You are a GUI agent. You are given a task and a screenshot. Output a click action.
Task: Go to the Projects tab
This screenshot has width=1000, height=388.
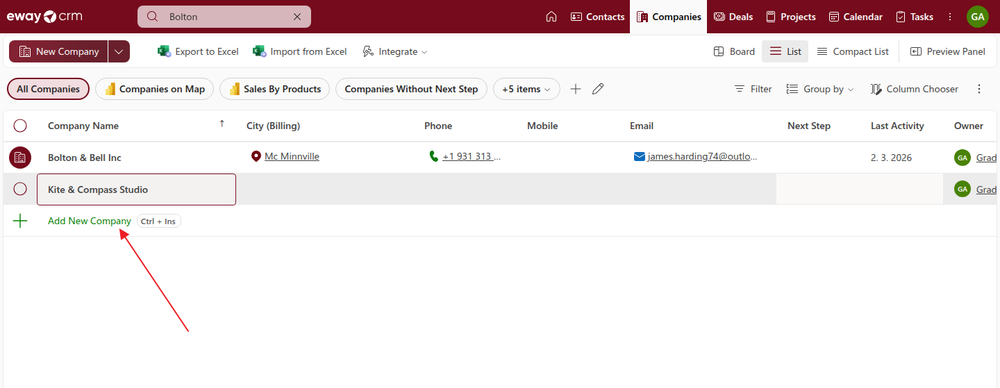pyautogui.click(x=791, y=17)
